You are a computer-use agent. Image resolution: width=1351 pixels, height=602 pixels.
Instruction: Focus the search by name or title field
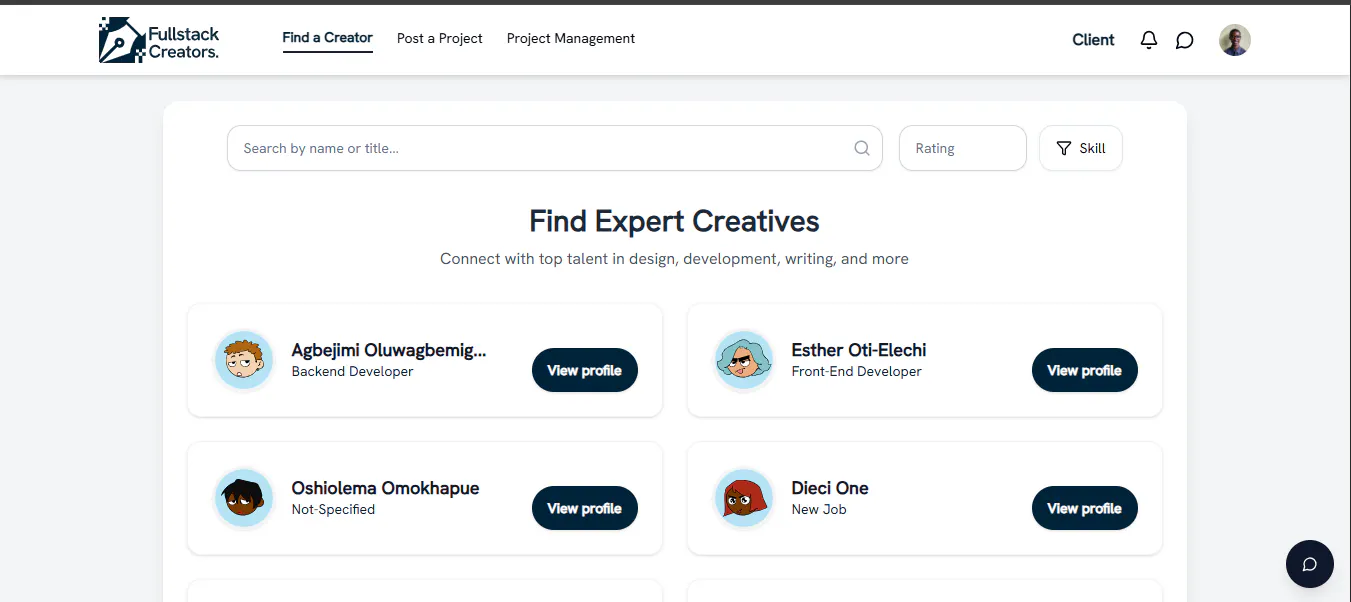coord(555,148)
